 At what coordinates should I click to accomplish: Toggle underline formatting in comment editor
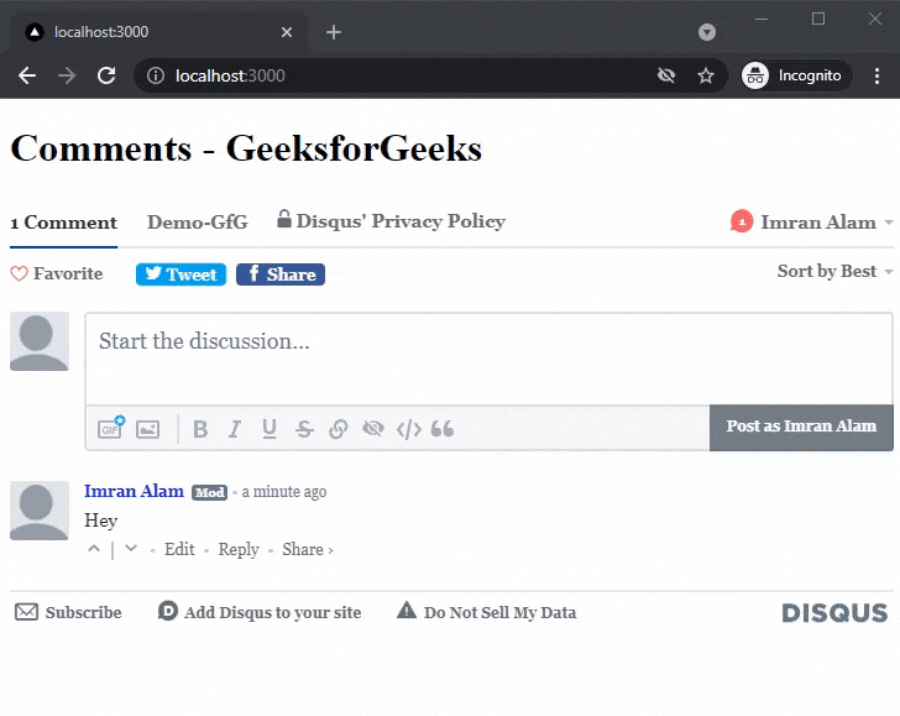(x=269, y=429)
